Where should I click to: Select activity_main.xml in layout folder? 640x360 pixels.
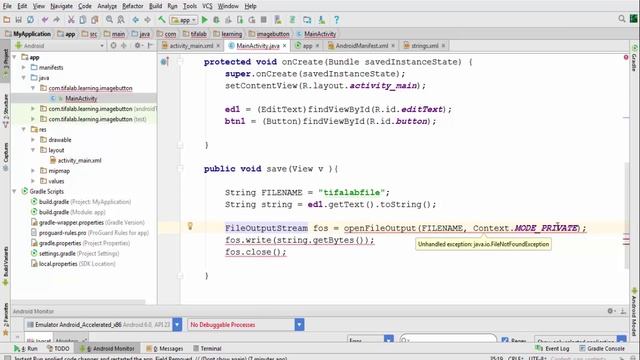pyautogui.click(x=79, y=160)
